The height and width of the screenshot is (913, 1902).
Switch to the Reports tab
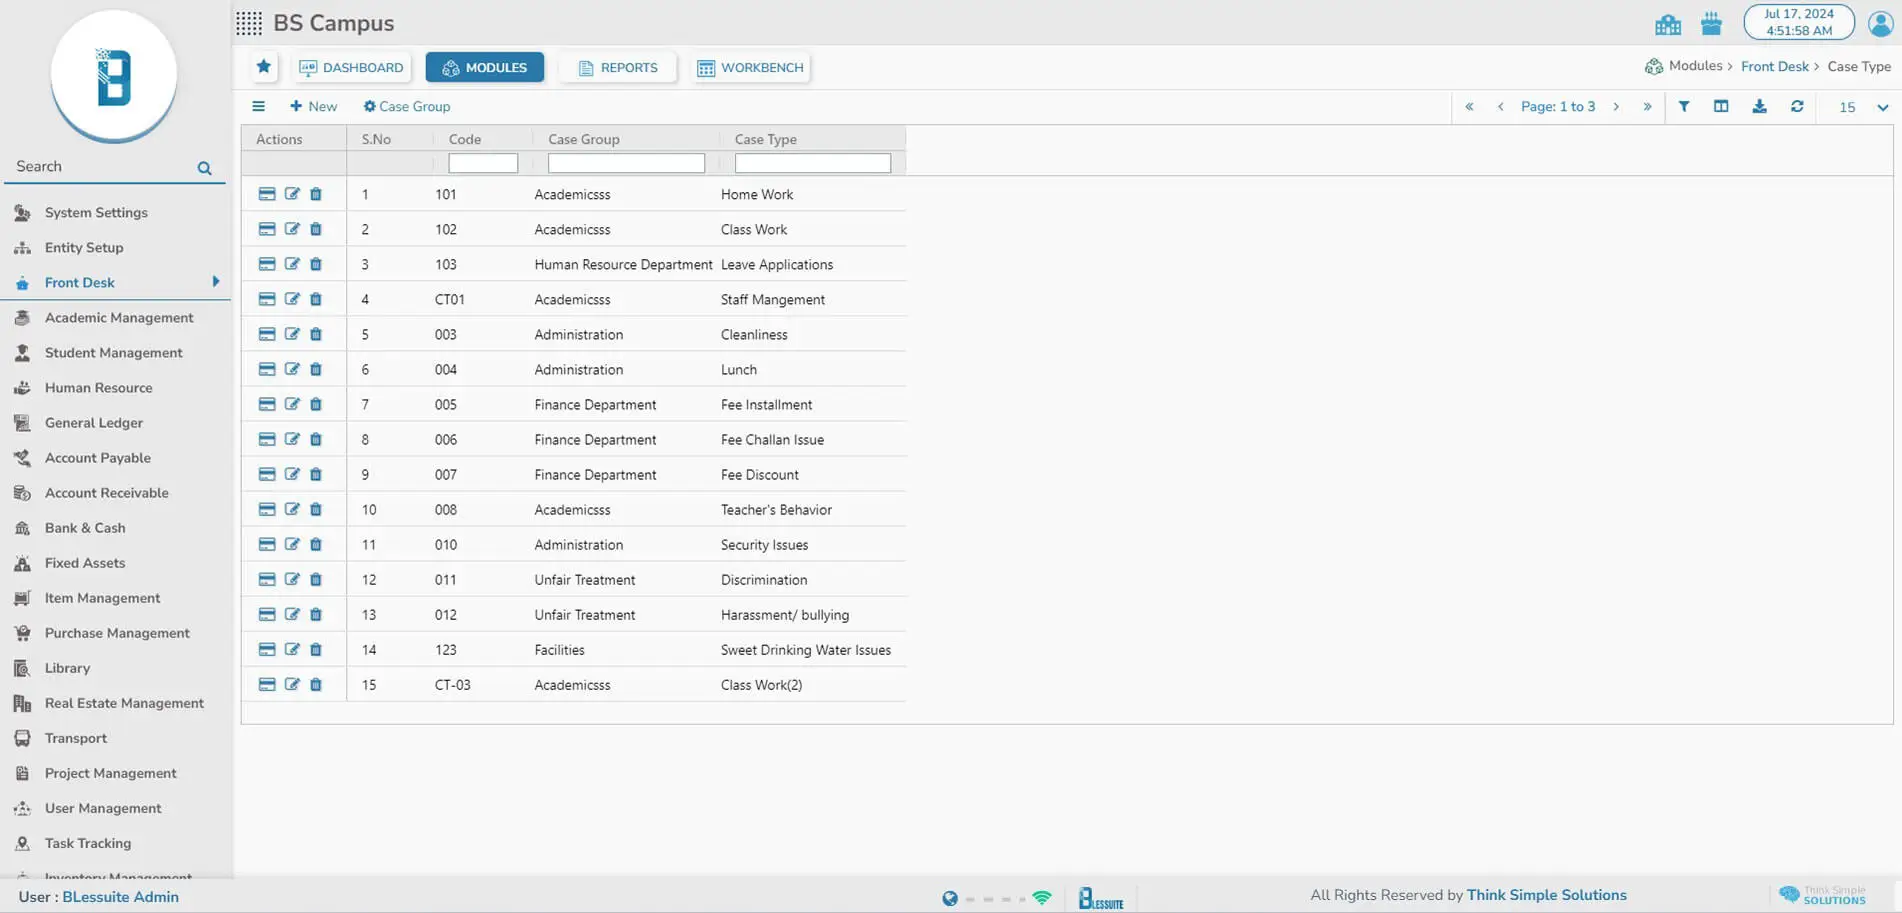click(618, 68)
